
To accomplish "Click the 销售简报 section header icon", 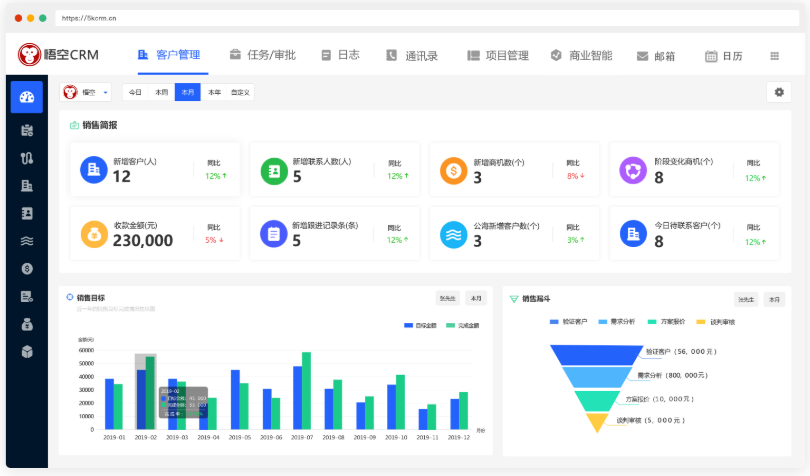I will coord(74,125).
